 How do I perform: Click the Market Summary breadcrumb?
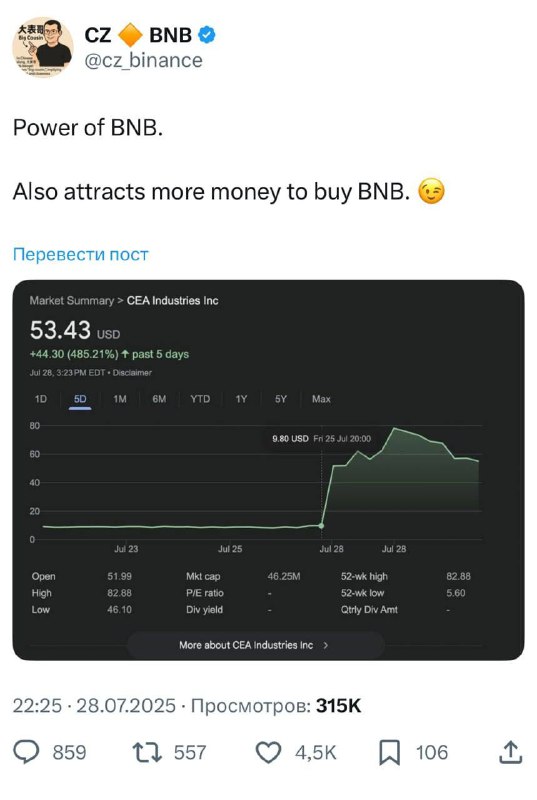[x=71, y=301]
